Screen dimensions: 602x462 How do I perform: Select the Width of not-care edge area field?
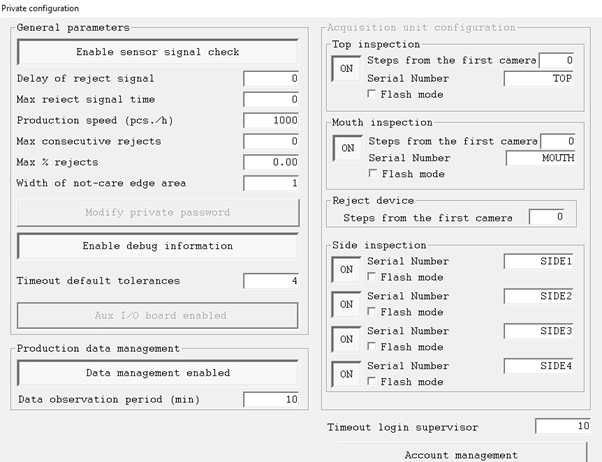(272, 183)
